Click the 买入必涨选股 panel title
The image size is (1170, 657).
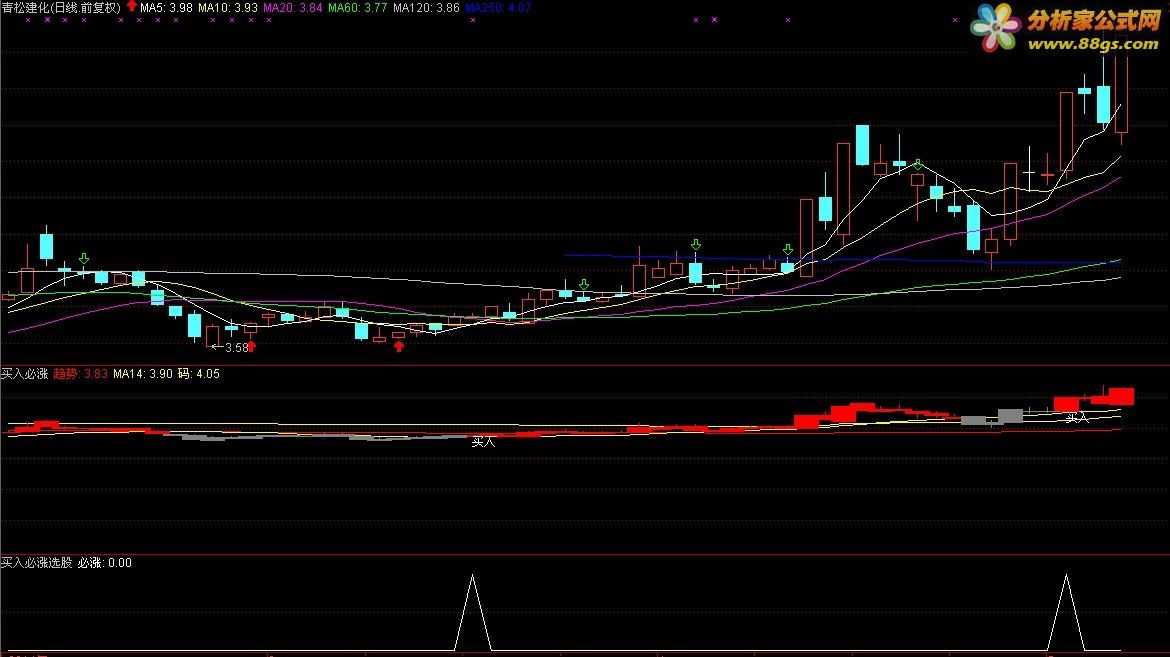pos(37,562)
